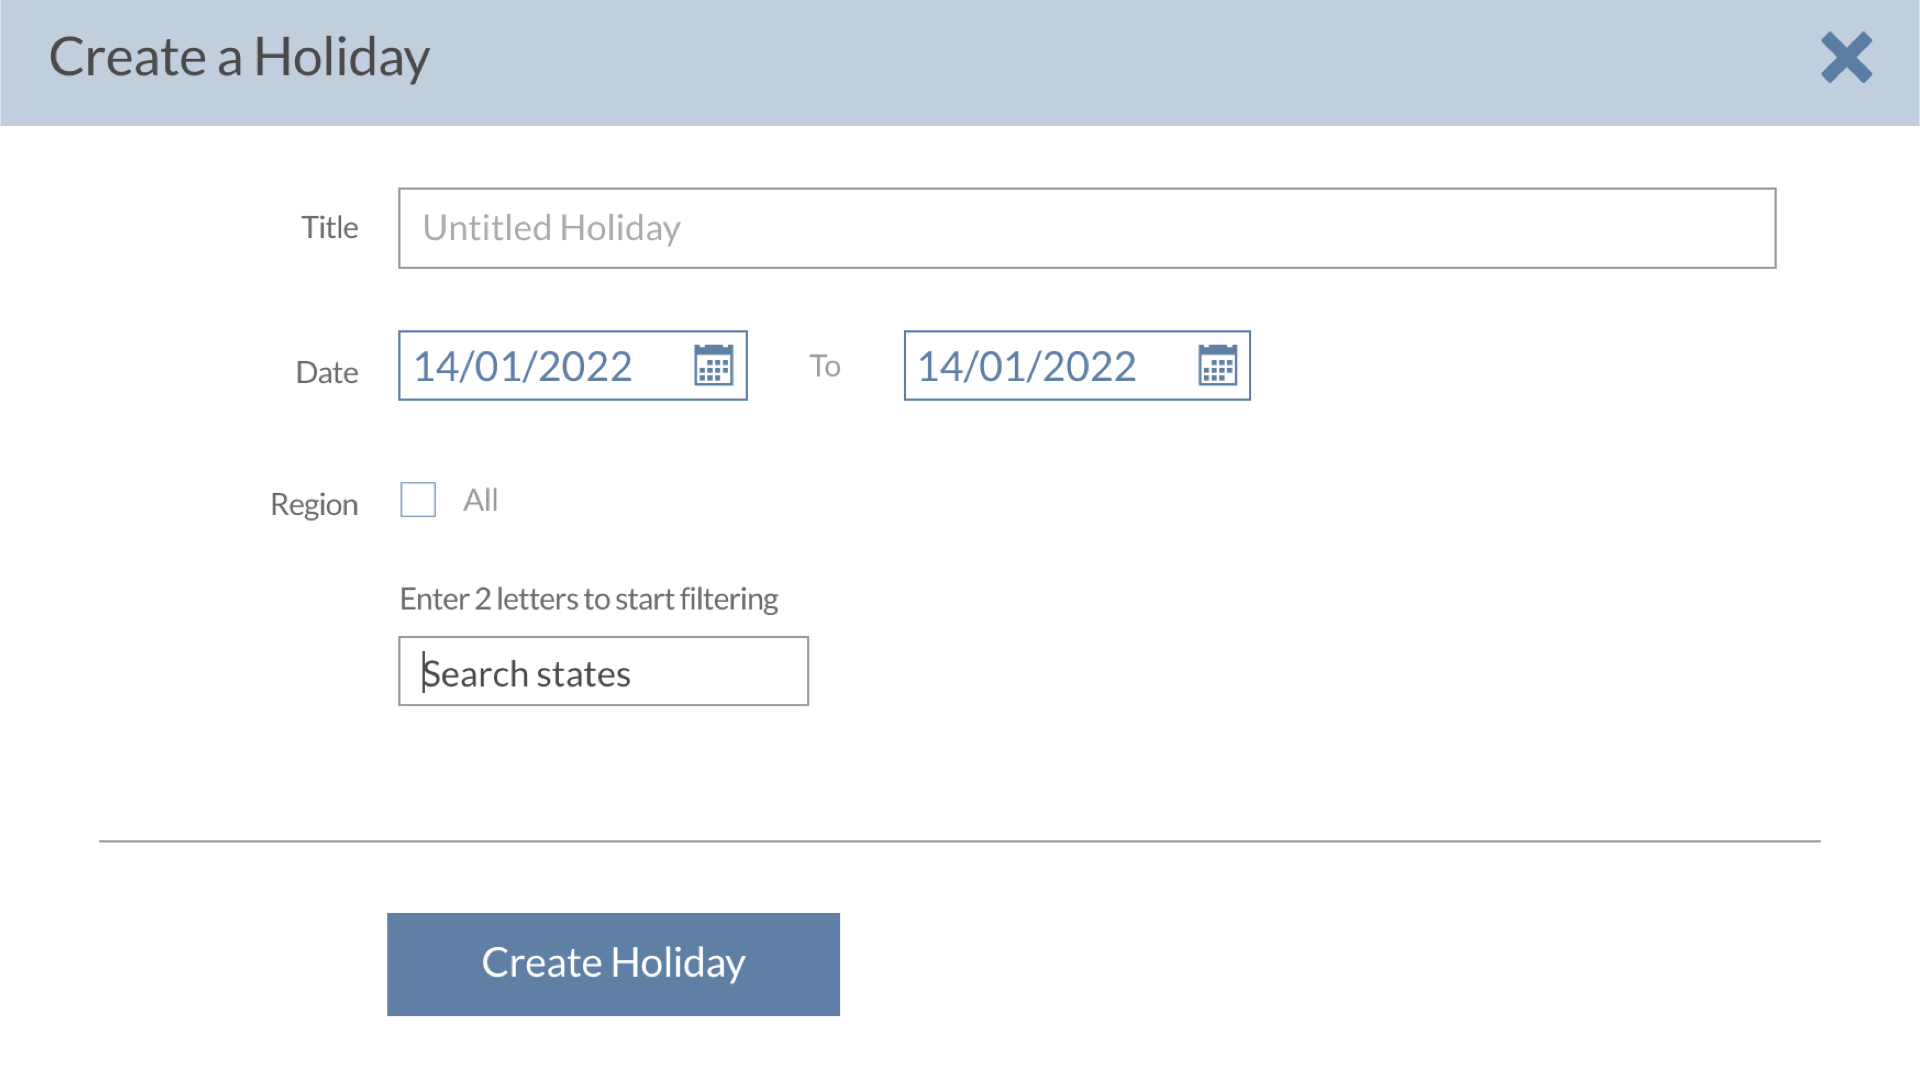Close the Create a Holiday dialog
Image resolution: width=1920 pixels, height=1080 pixels.
click(x=1846, y=58)
